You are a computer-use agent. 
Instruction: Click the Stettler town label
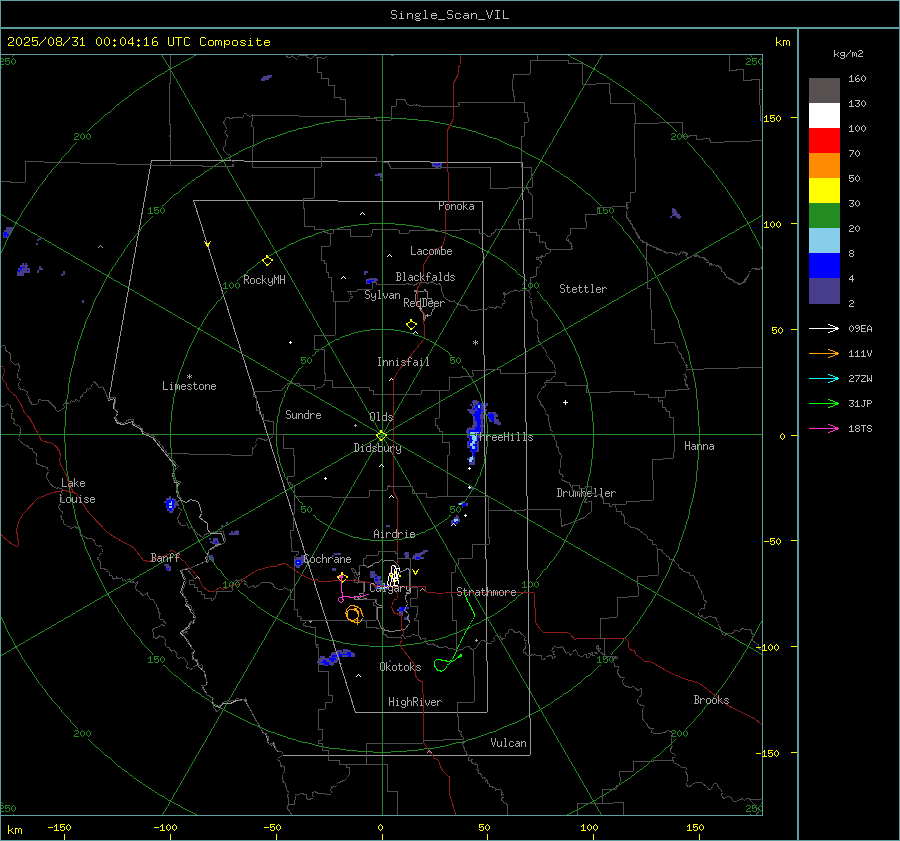[583, 289]
